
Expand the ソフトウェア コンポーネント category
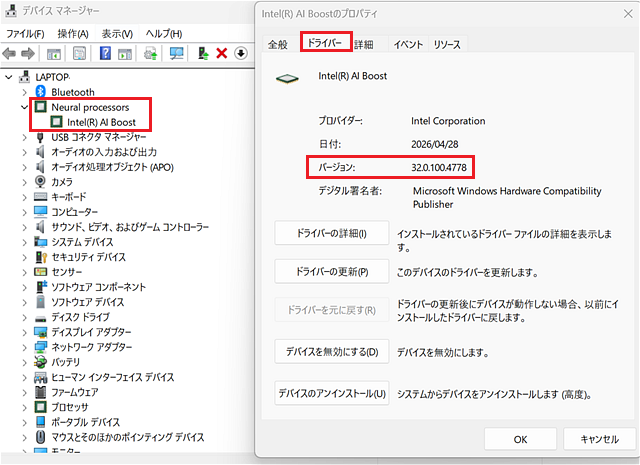(x=24, y=287)
